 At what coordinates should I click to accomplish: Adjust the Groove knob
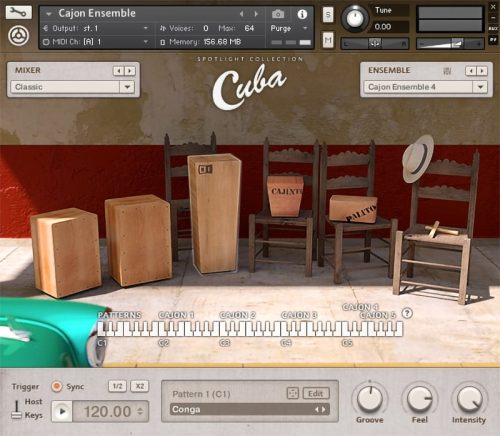(x=370, y=399)
